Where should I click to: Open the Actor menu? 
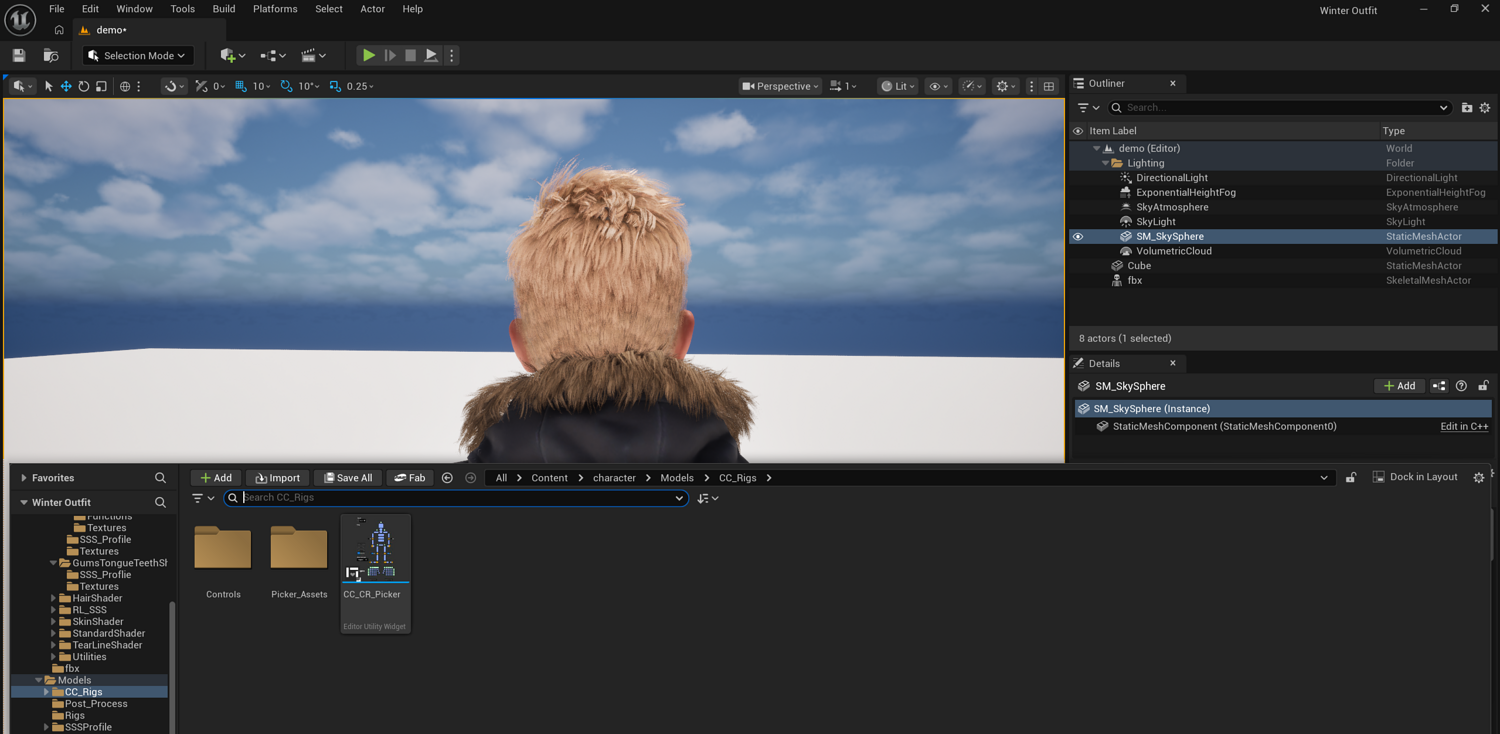(x=372, y=9)
